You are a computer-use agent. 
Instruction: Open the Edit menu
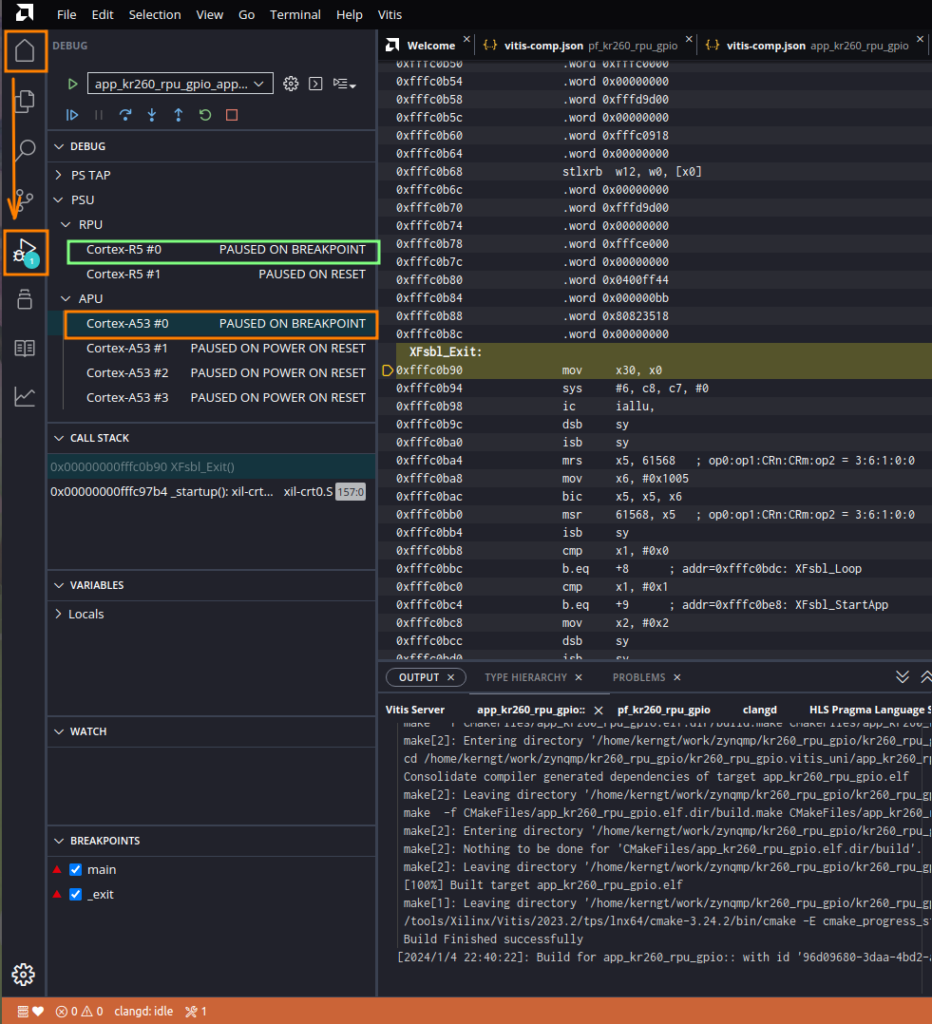[x=103, y=14]
